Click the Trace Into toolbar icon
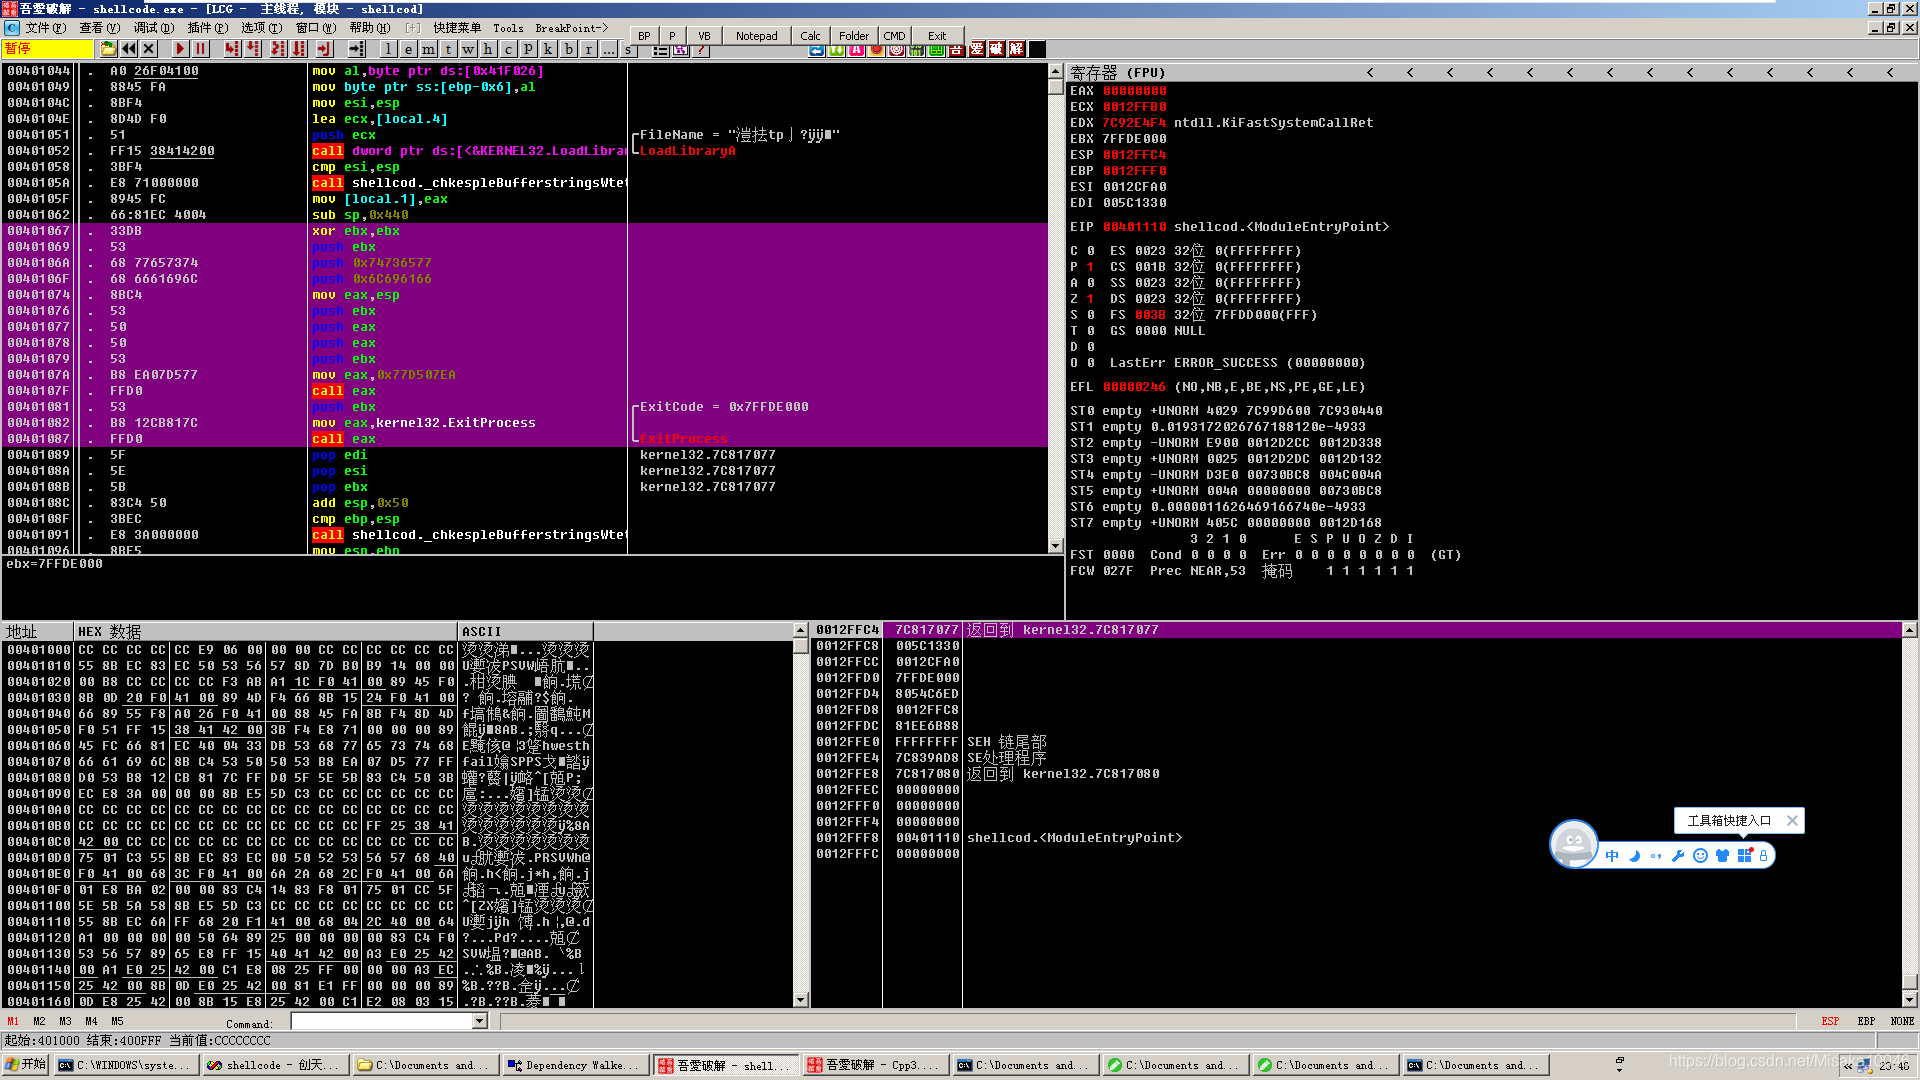Screen dimensions: 1920x1080 278,48
